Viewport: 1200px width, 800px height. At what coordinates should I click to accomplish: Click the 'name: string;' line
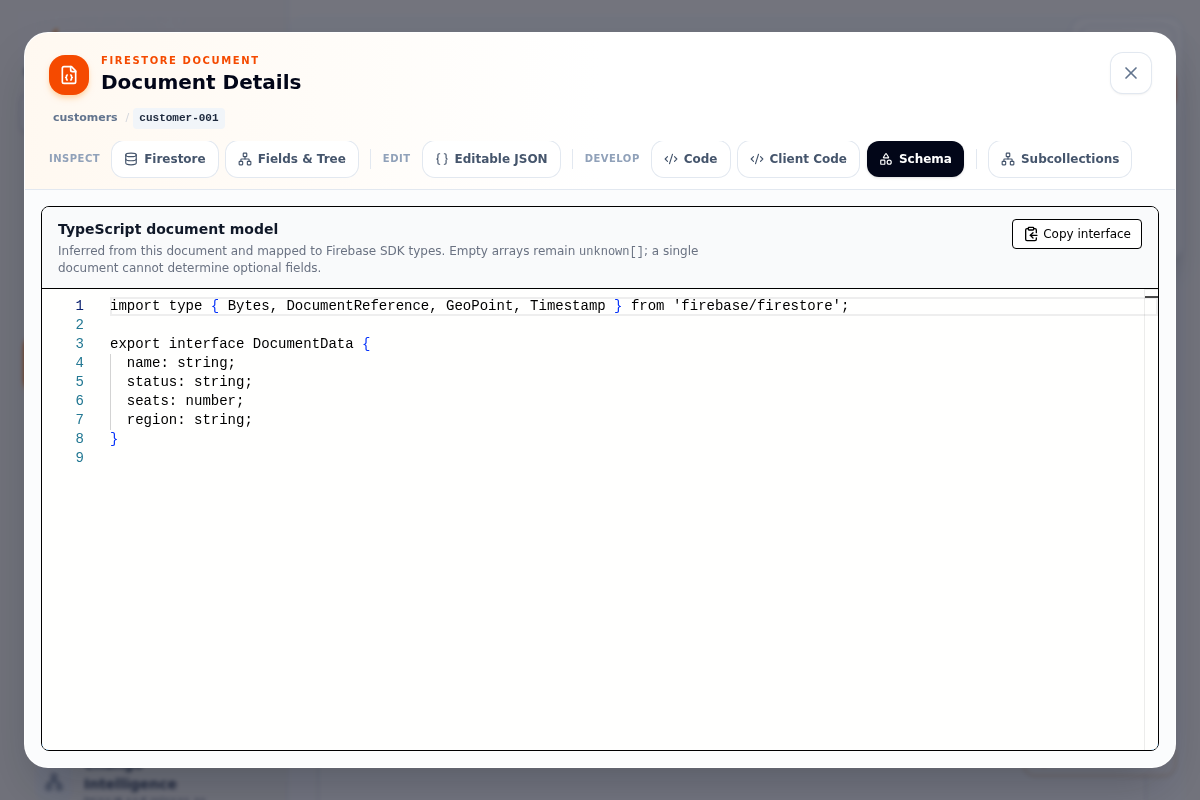click(x=181, y=363)
